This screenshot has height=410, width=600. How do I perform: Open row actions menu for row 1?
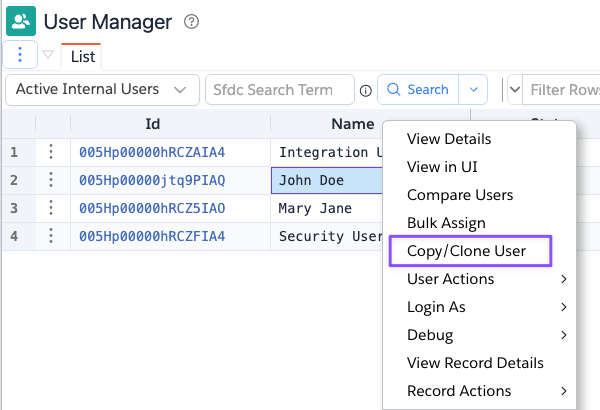click(x=50, y=152)
